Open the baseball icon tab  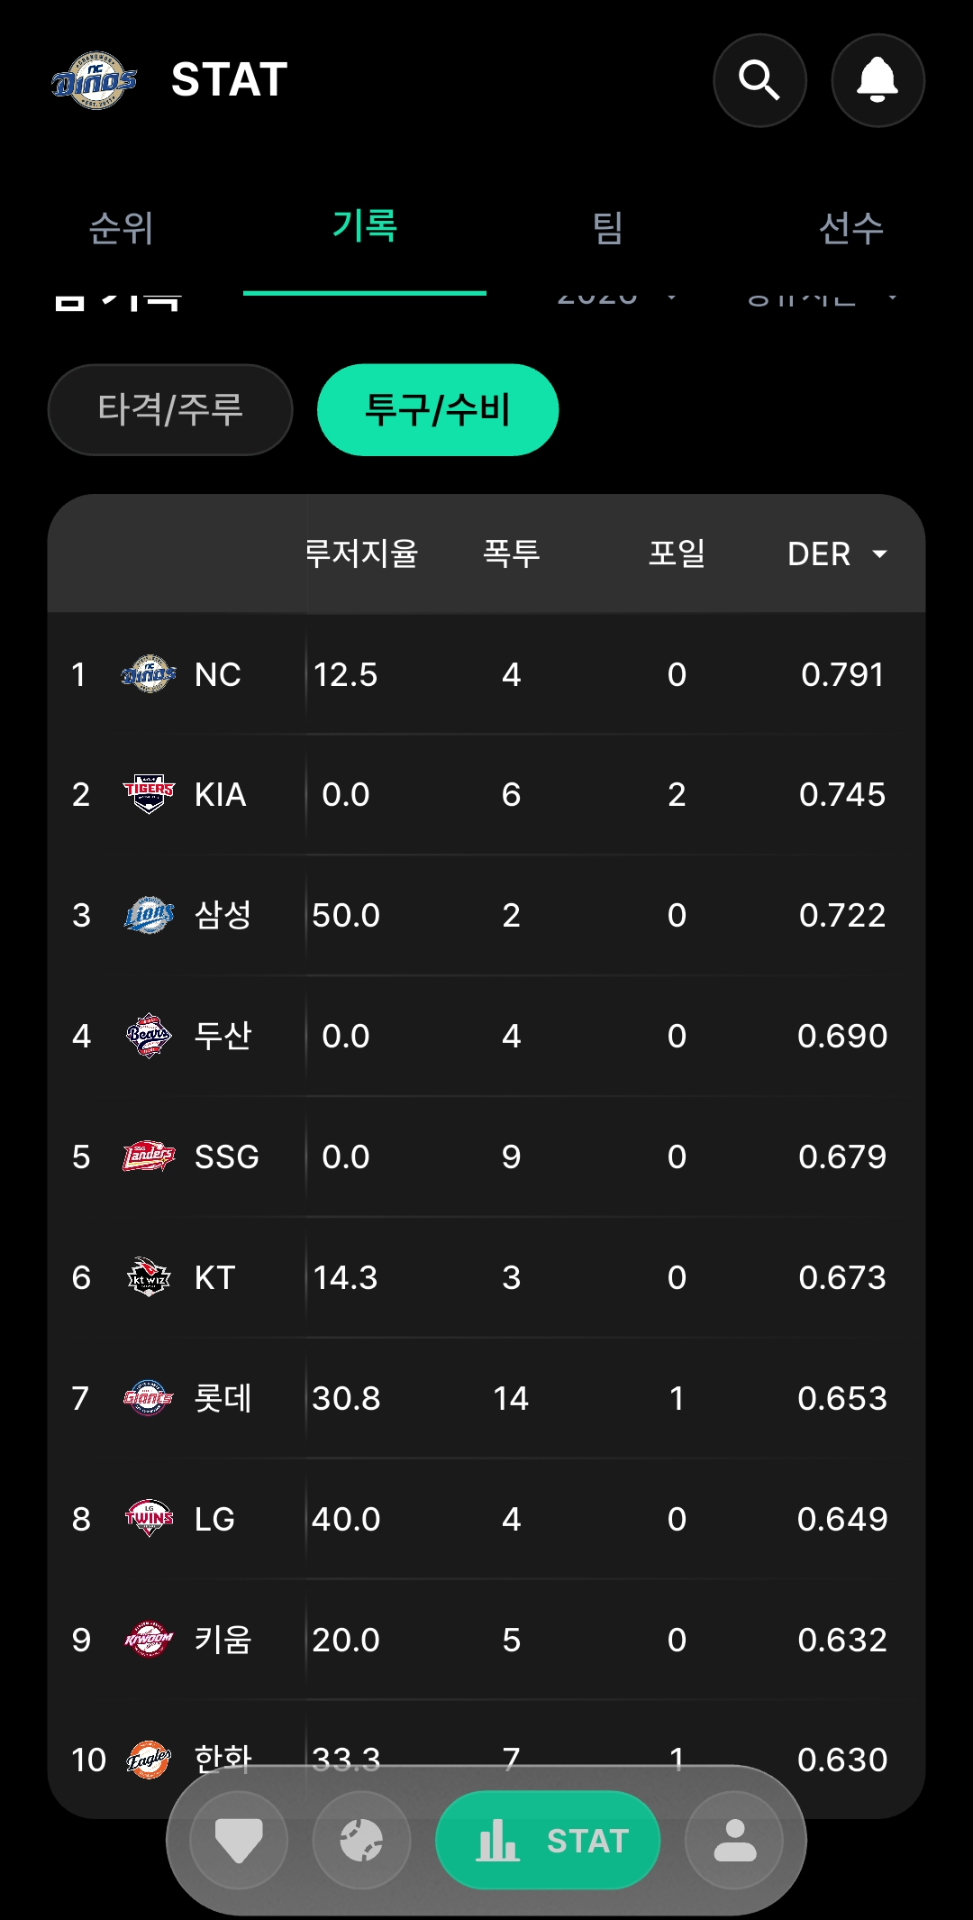coord(362,1840)
